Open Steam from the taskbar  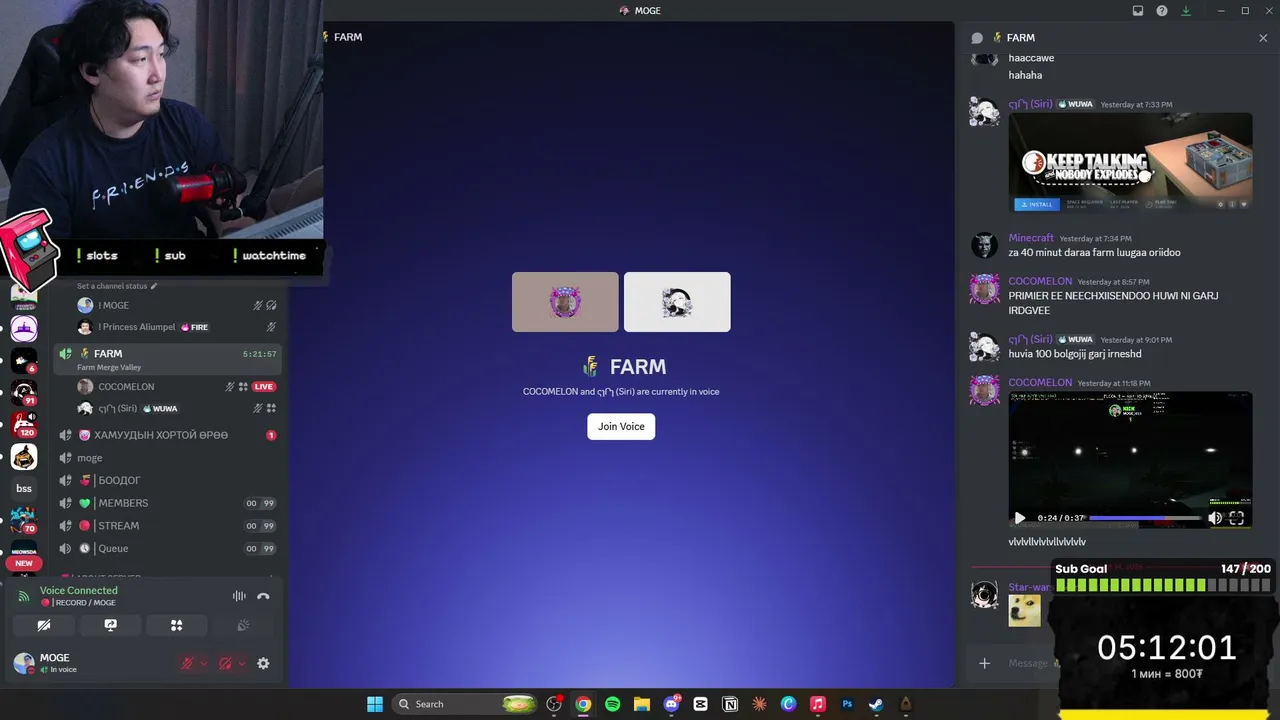pos(876,704)
